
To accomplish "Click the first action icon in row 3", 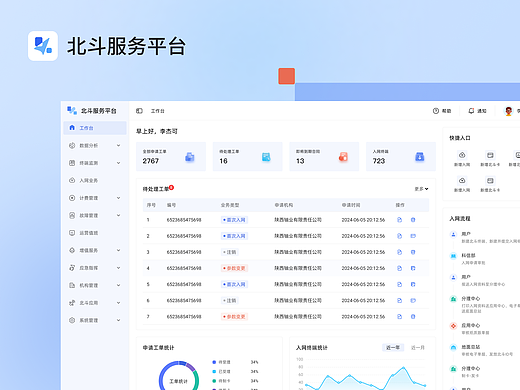I will coord(399,252).
